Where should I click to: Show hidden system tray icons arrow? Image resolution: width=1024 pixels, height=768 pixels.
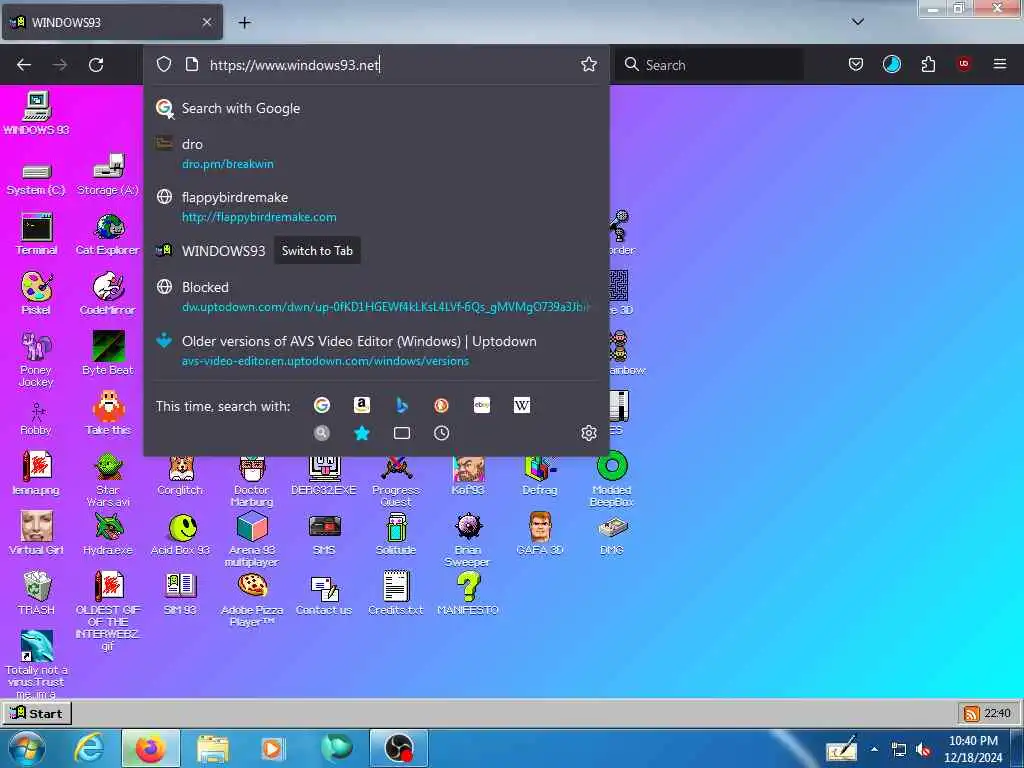[874, 749]
